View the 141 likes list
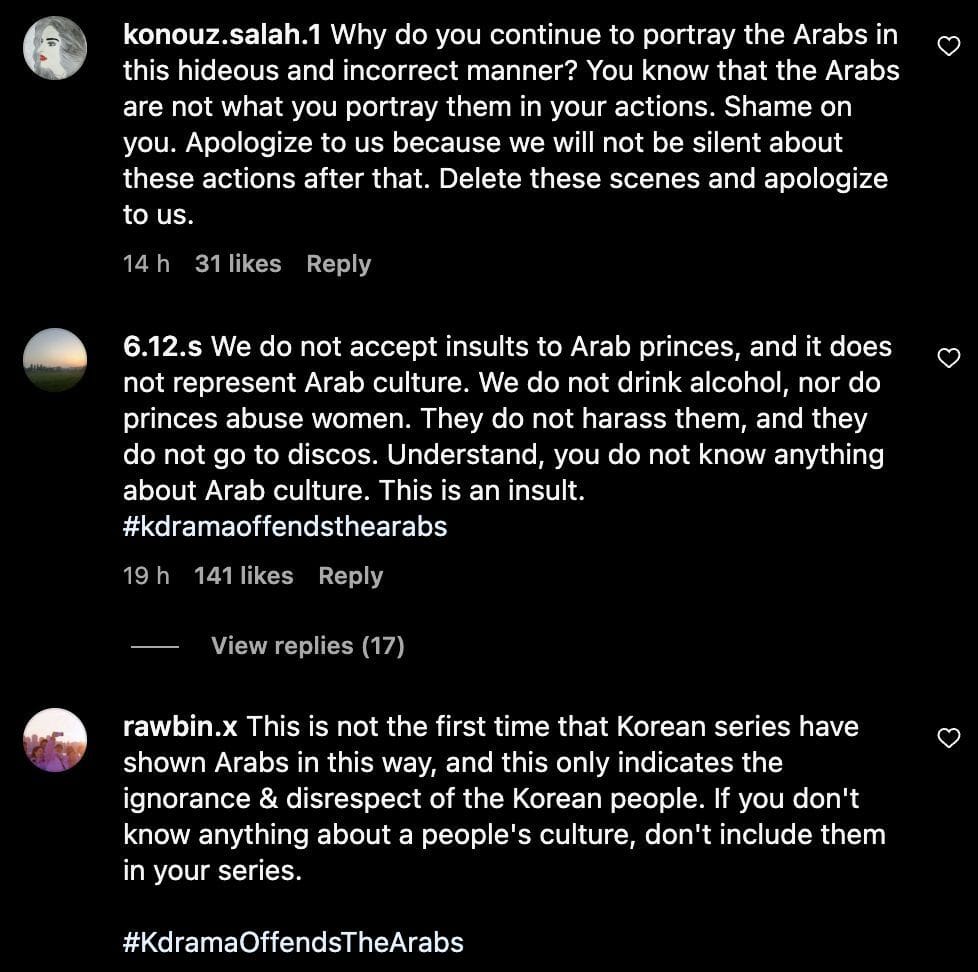This screenshot has height=972, width=978. [244, 576]
